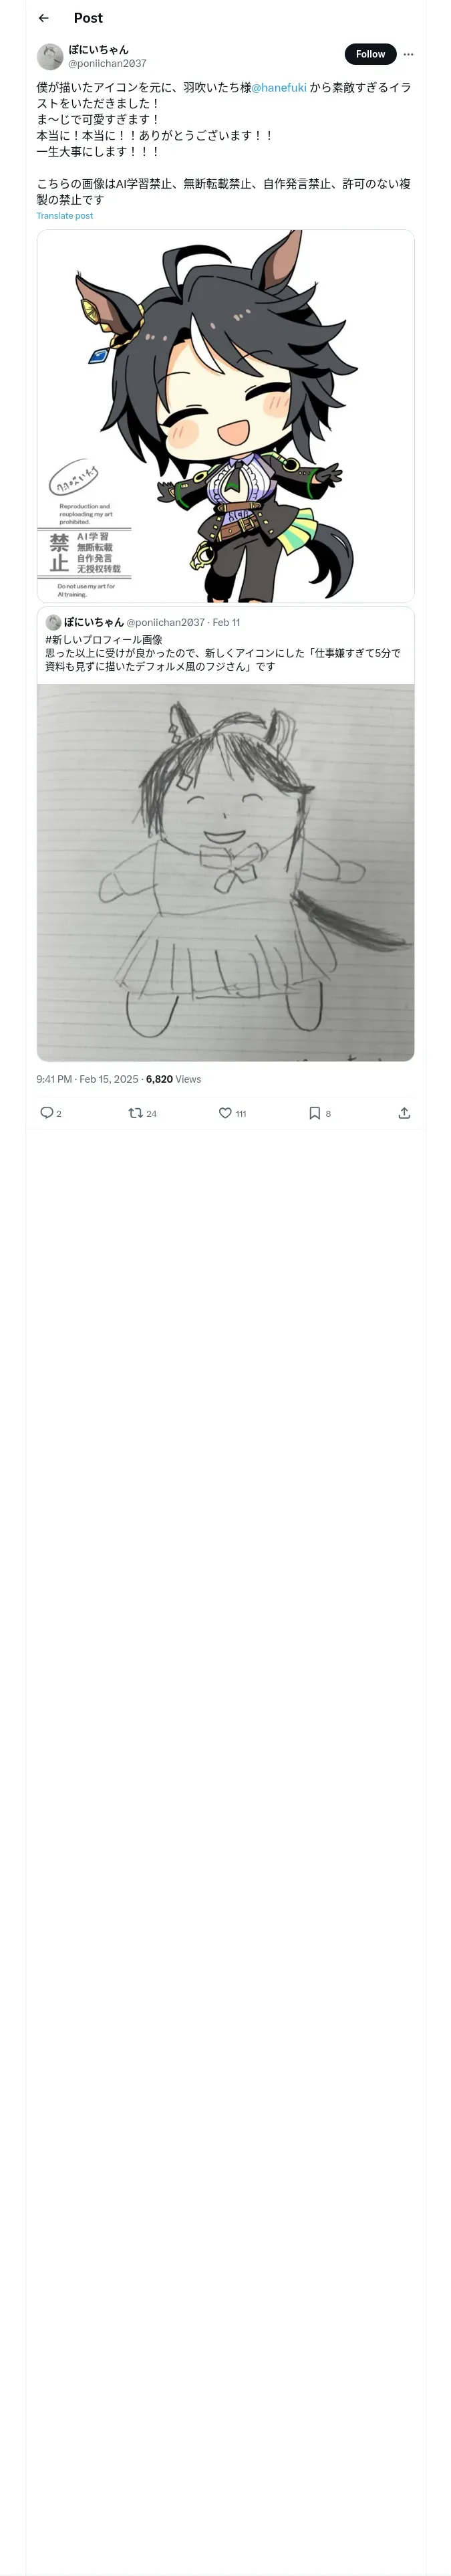Viewport: 451px width, 2576px height.
Task: Bookmark this post
Action: point(314,1113)
